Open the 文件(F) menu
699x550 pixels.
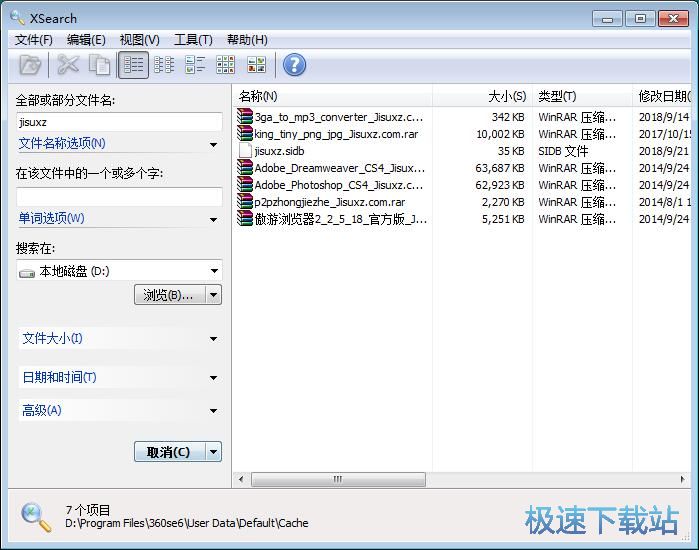(33, 40)
